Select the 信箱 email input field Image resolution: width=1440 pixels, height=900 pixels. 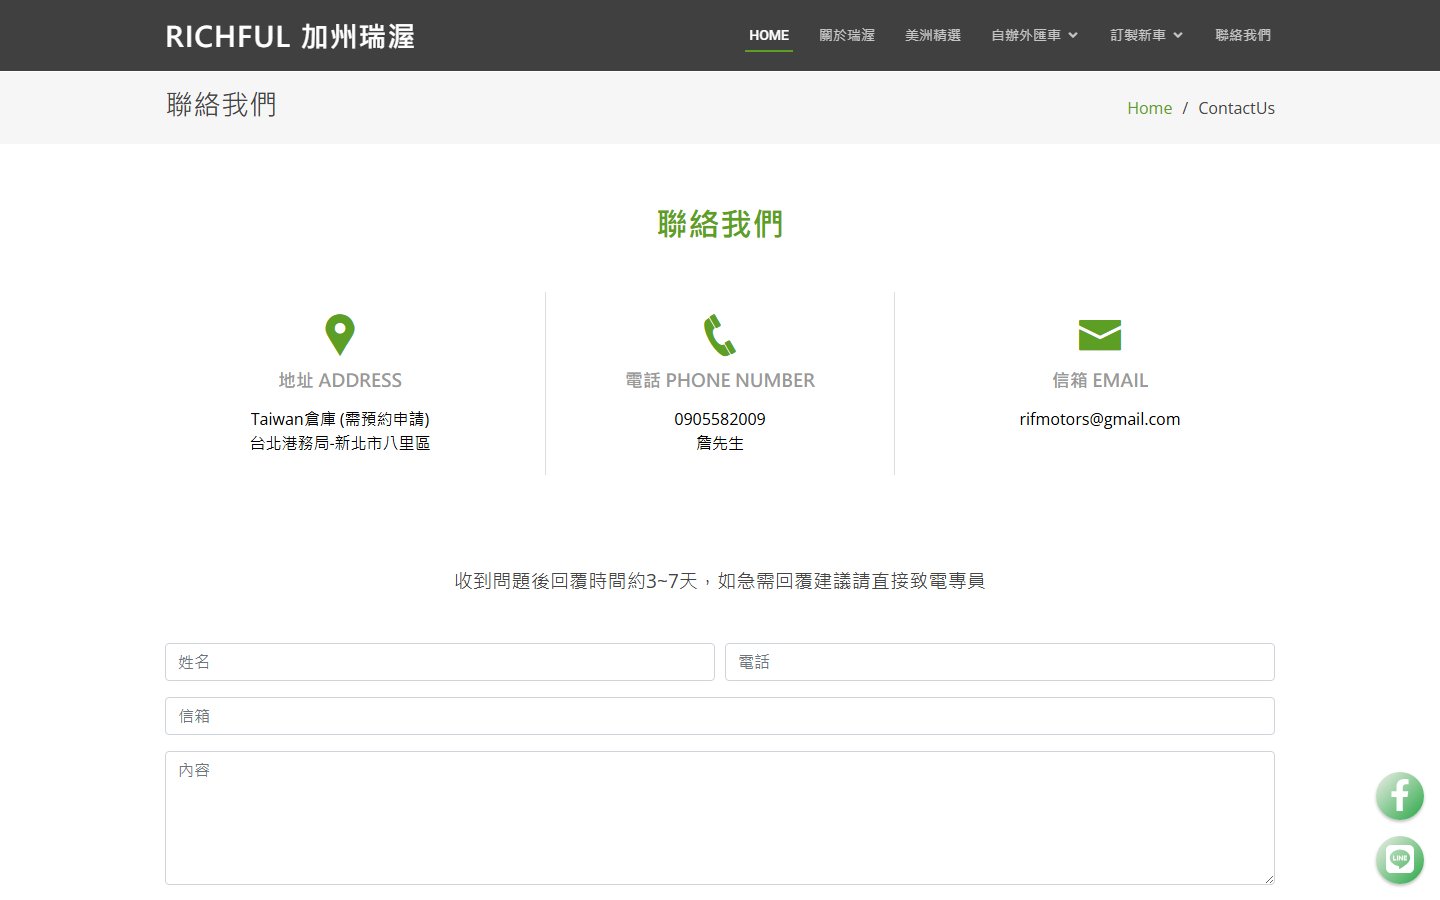pos(719,716)
